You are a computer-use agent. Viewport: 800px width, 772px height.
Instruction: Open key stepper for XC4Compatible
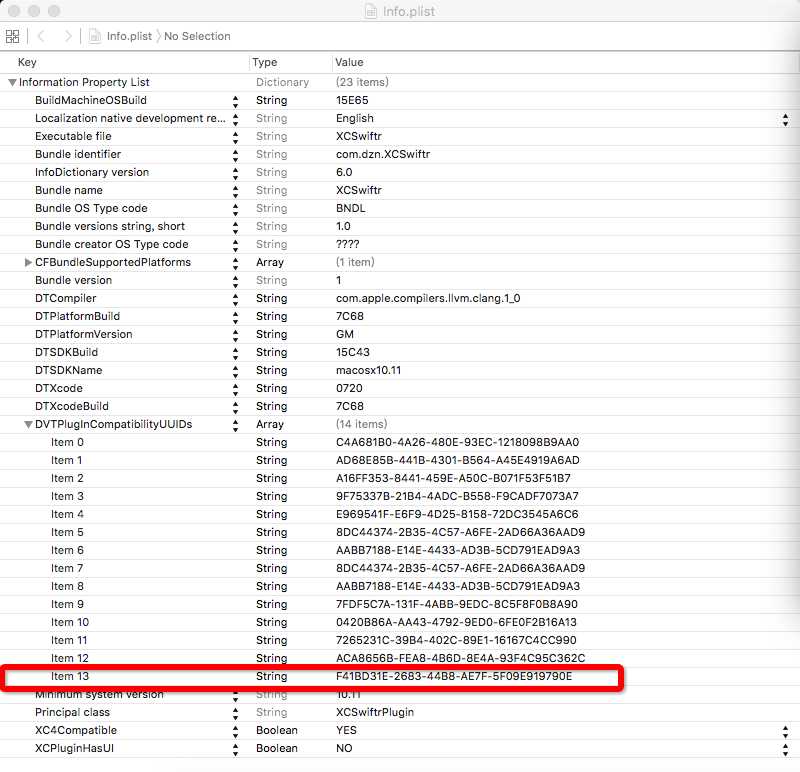235,731
